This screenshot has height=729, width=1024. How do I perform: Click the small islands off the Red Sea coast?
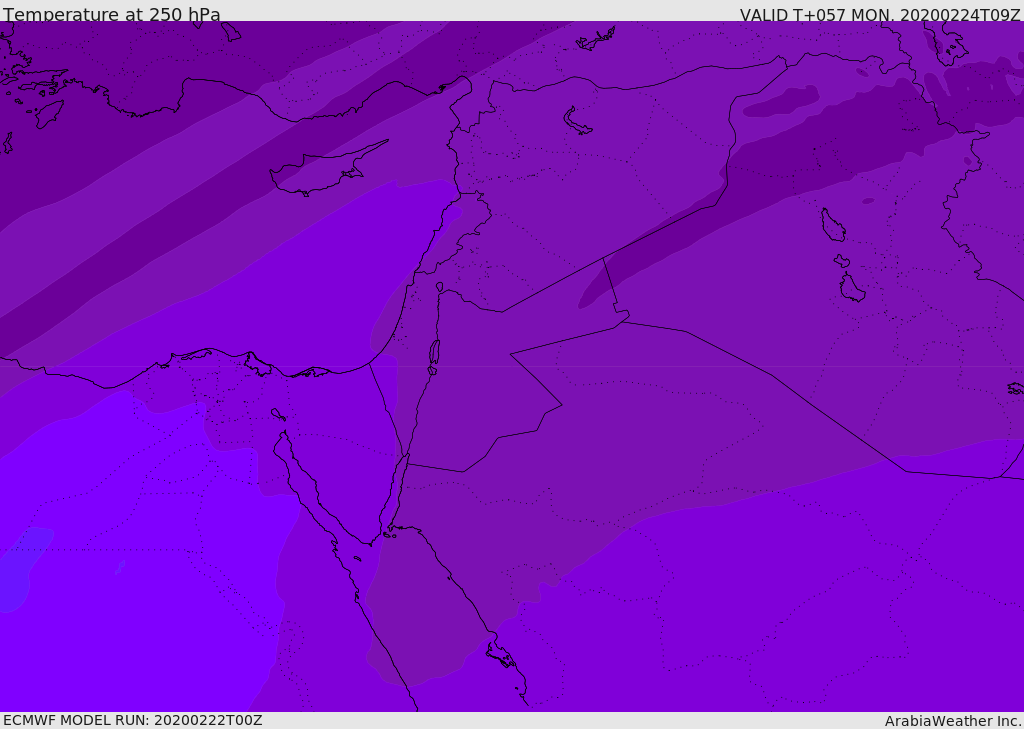(500, 655)
